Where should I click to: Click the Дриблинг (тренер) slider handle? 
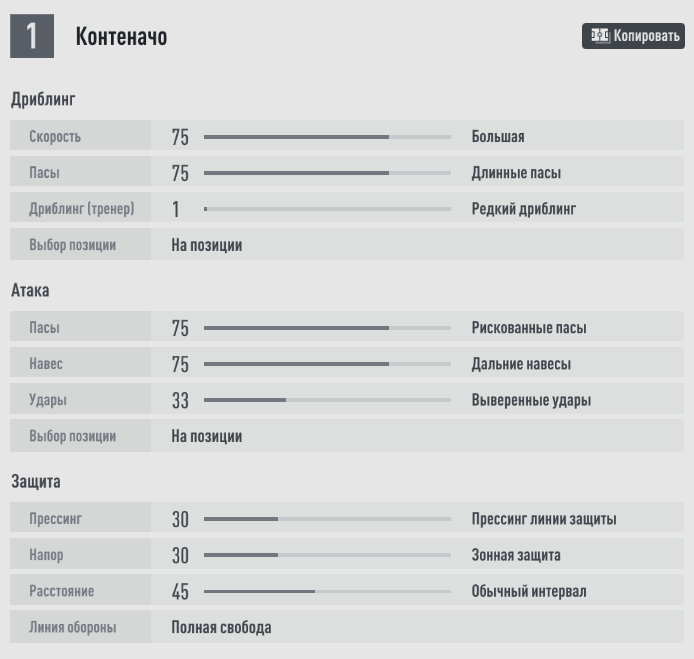[x=205, y=209]
